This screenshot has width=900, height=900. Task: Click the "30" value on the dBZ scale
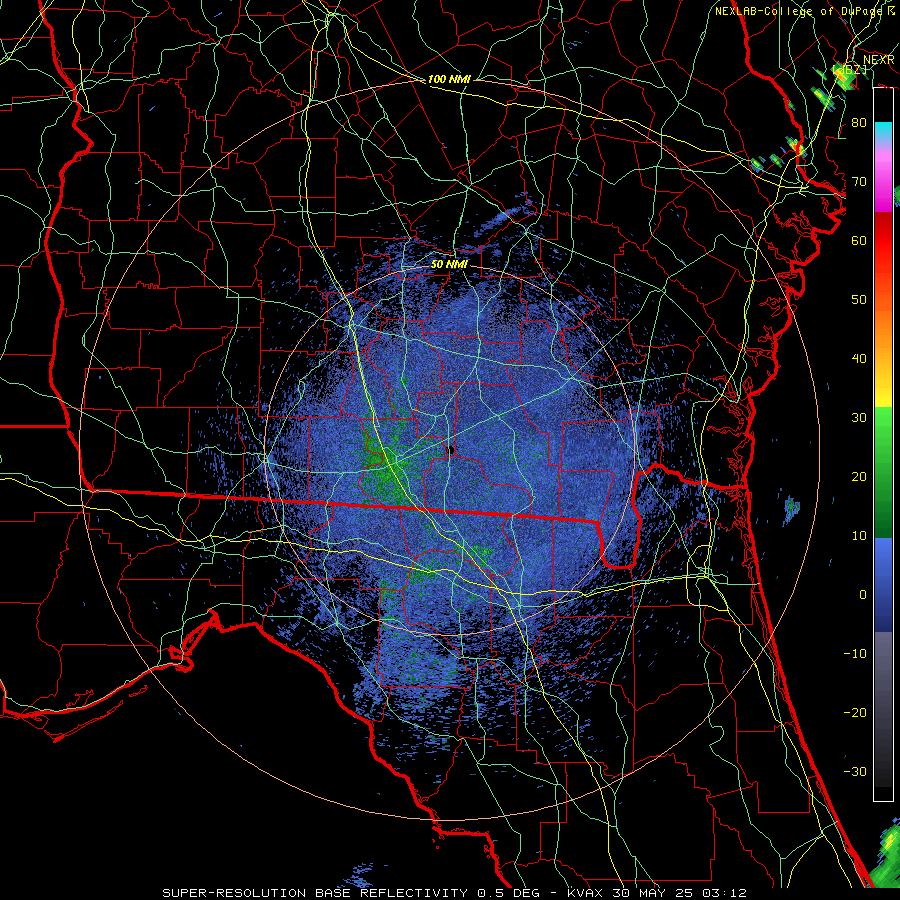tap(859, 418)
